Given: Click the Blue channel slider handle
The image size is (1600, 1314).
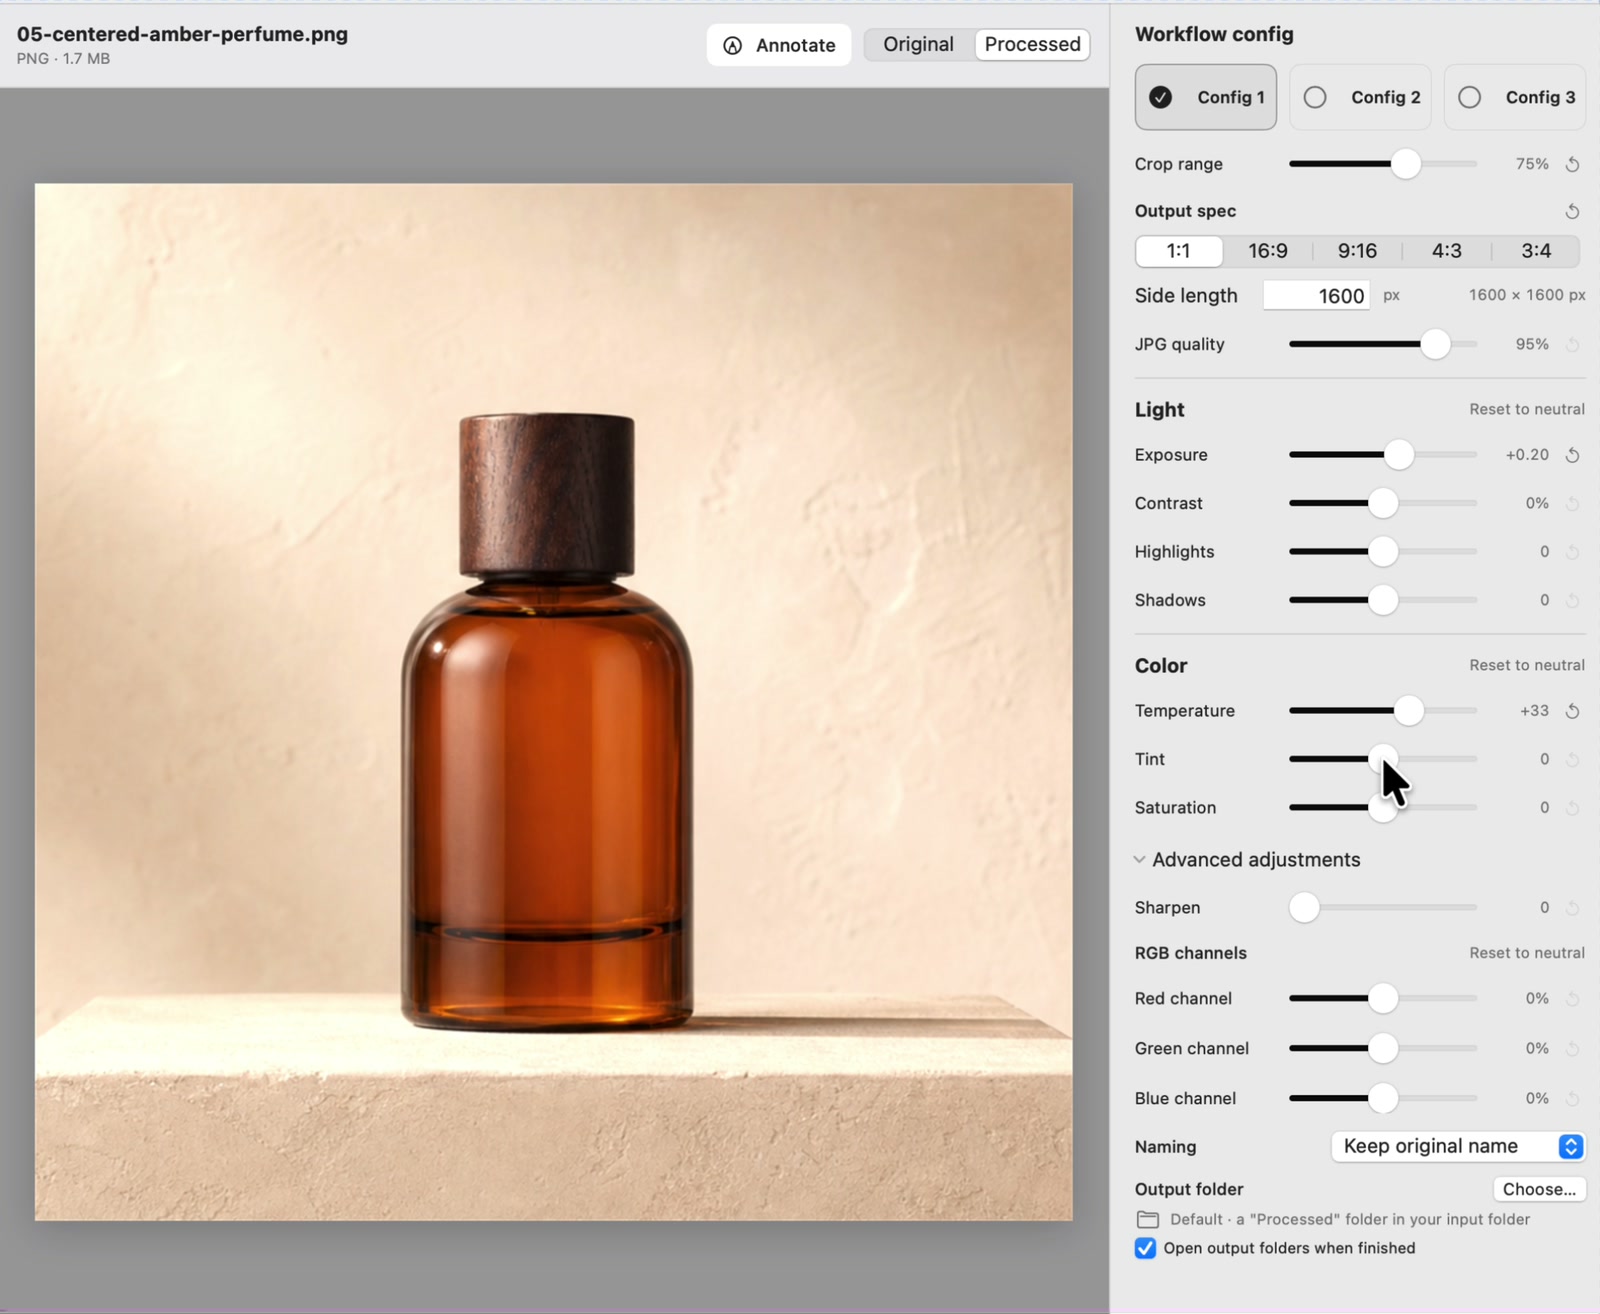Looking at the screenshot, I should coord(1383,1098).
